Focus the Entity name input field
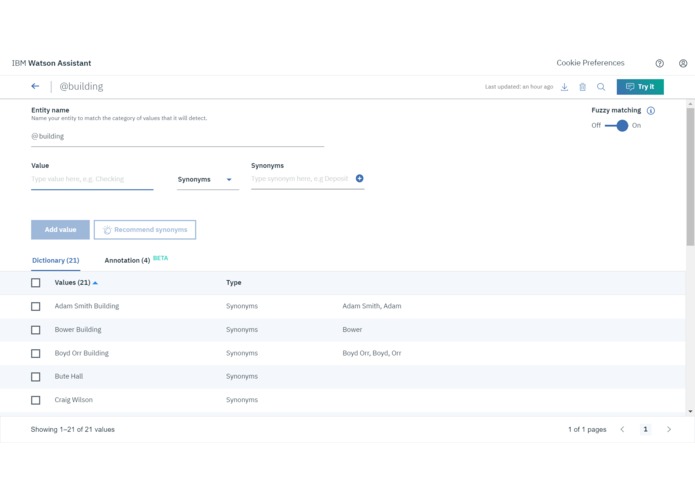This screenshot has height=494, width=695. click(x=177, y=136)
